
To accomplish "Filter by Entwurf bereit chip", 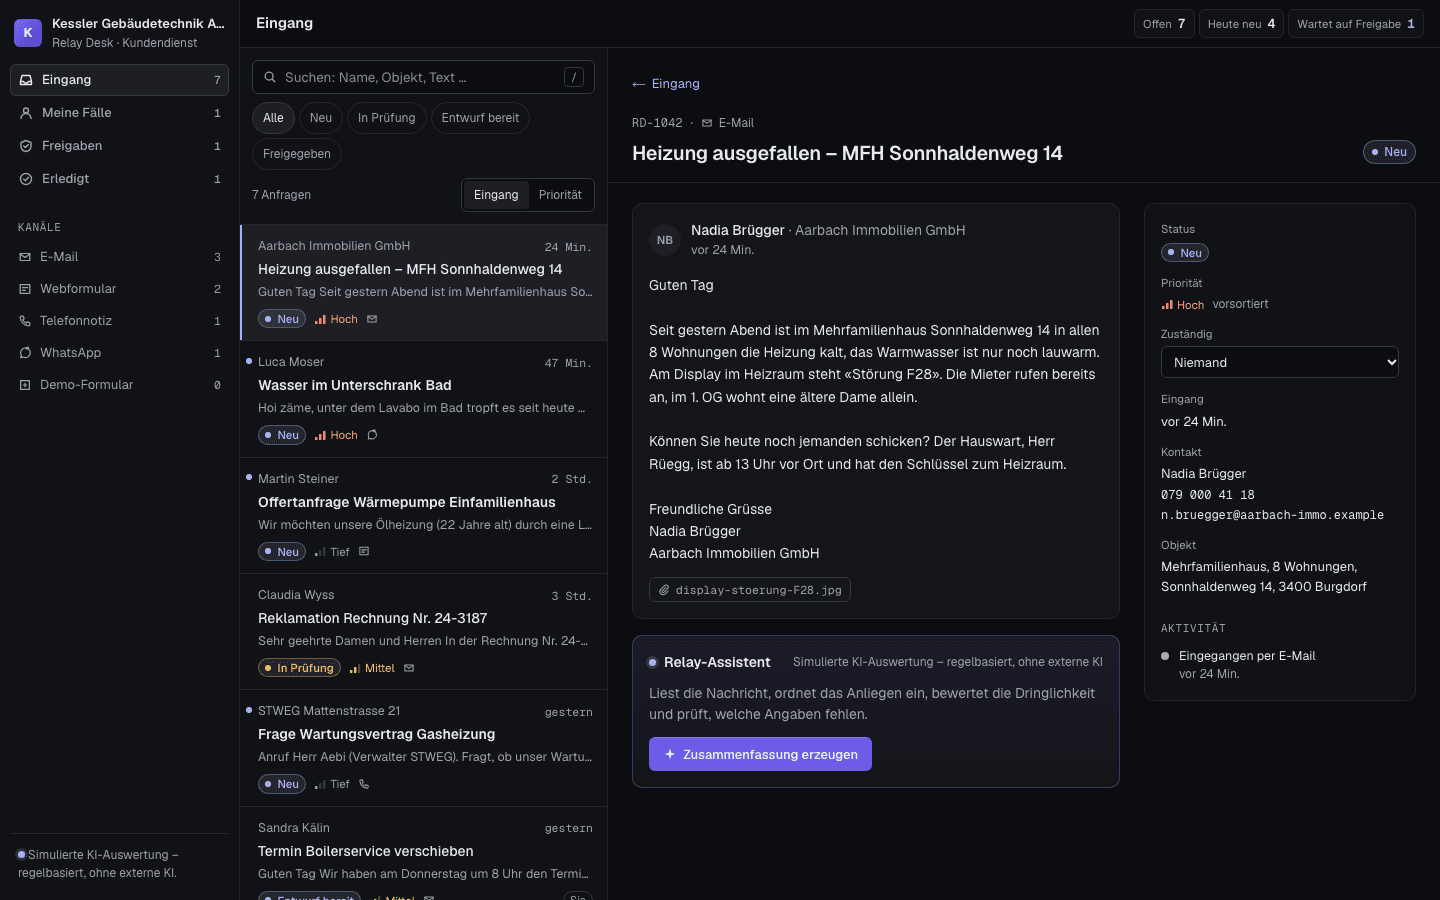I will tap(480, 118).
